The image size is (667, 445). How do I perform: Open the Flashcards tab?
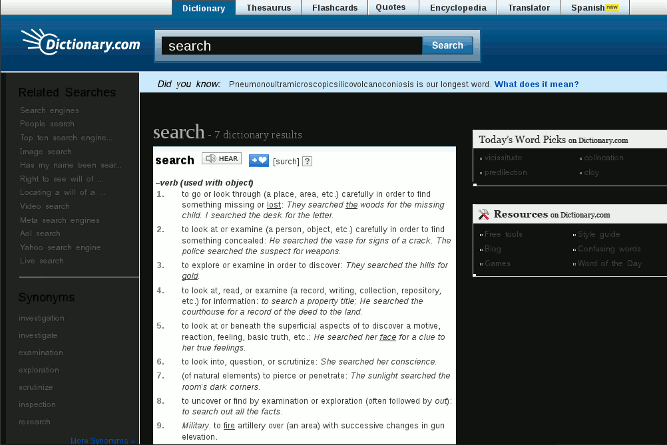point(335,8)
